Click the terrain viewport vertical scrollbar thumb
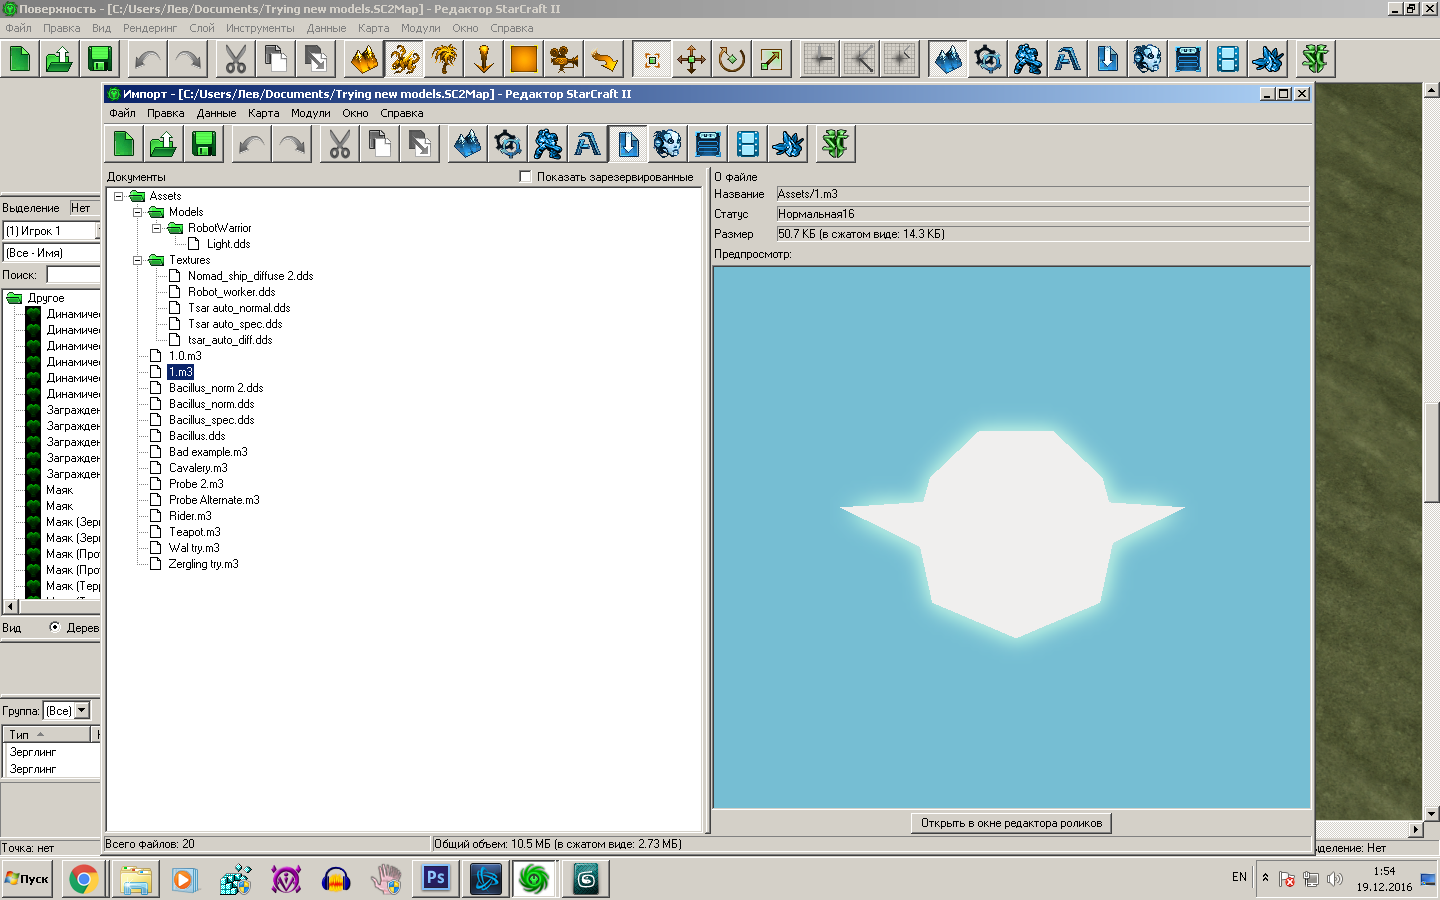The width and height of the screenshot is (1440, 900). click(1432, 452)
